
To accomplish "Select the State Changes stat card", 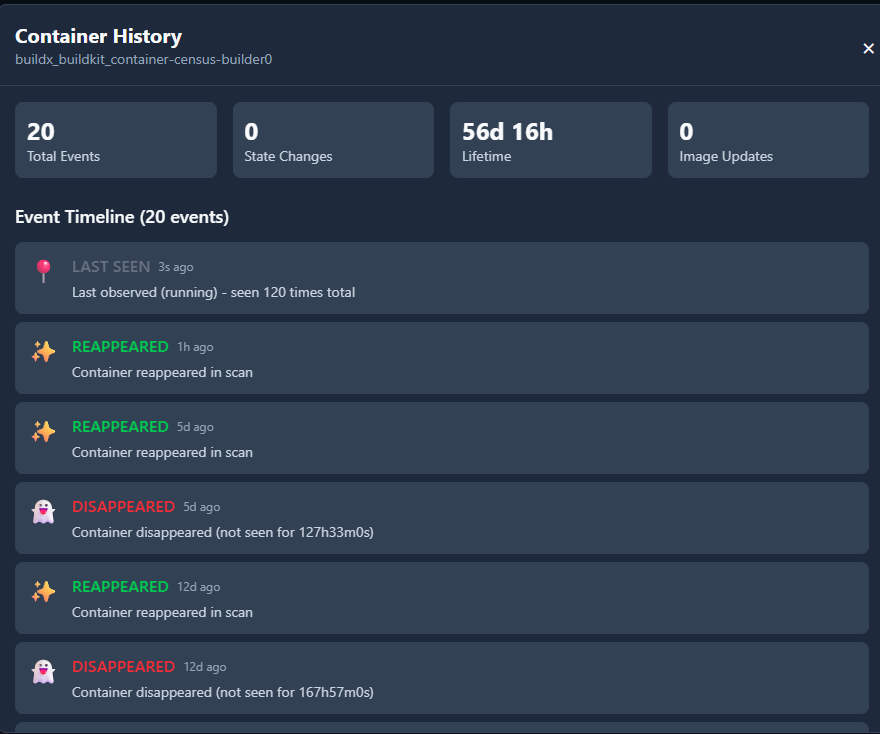I will 333,140.
